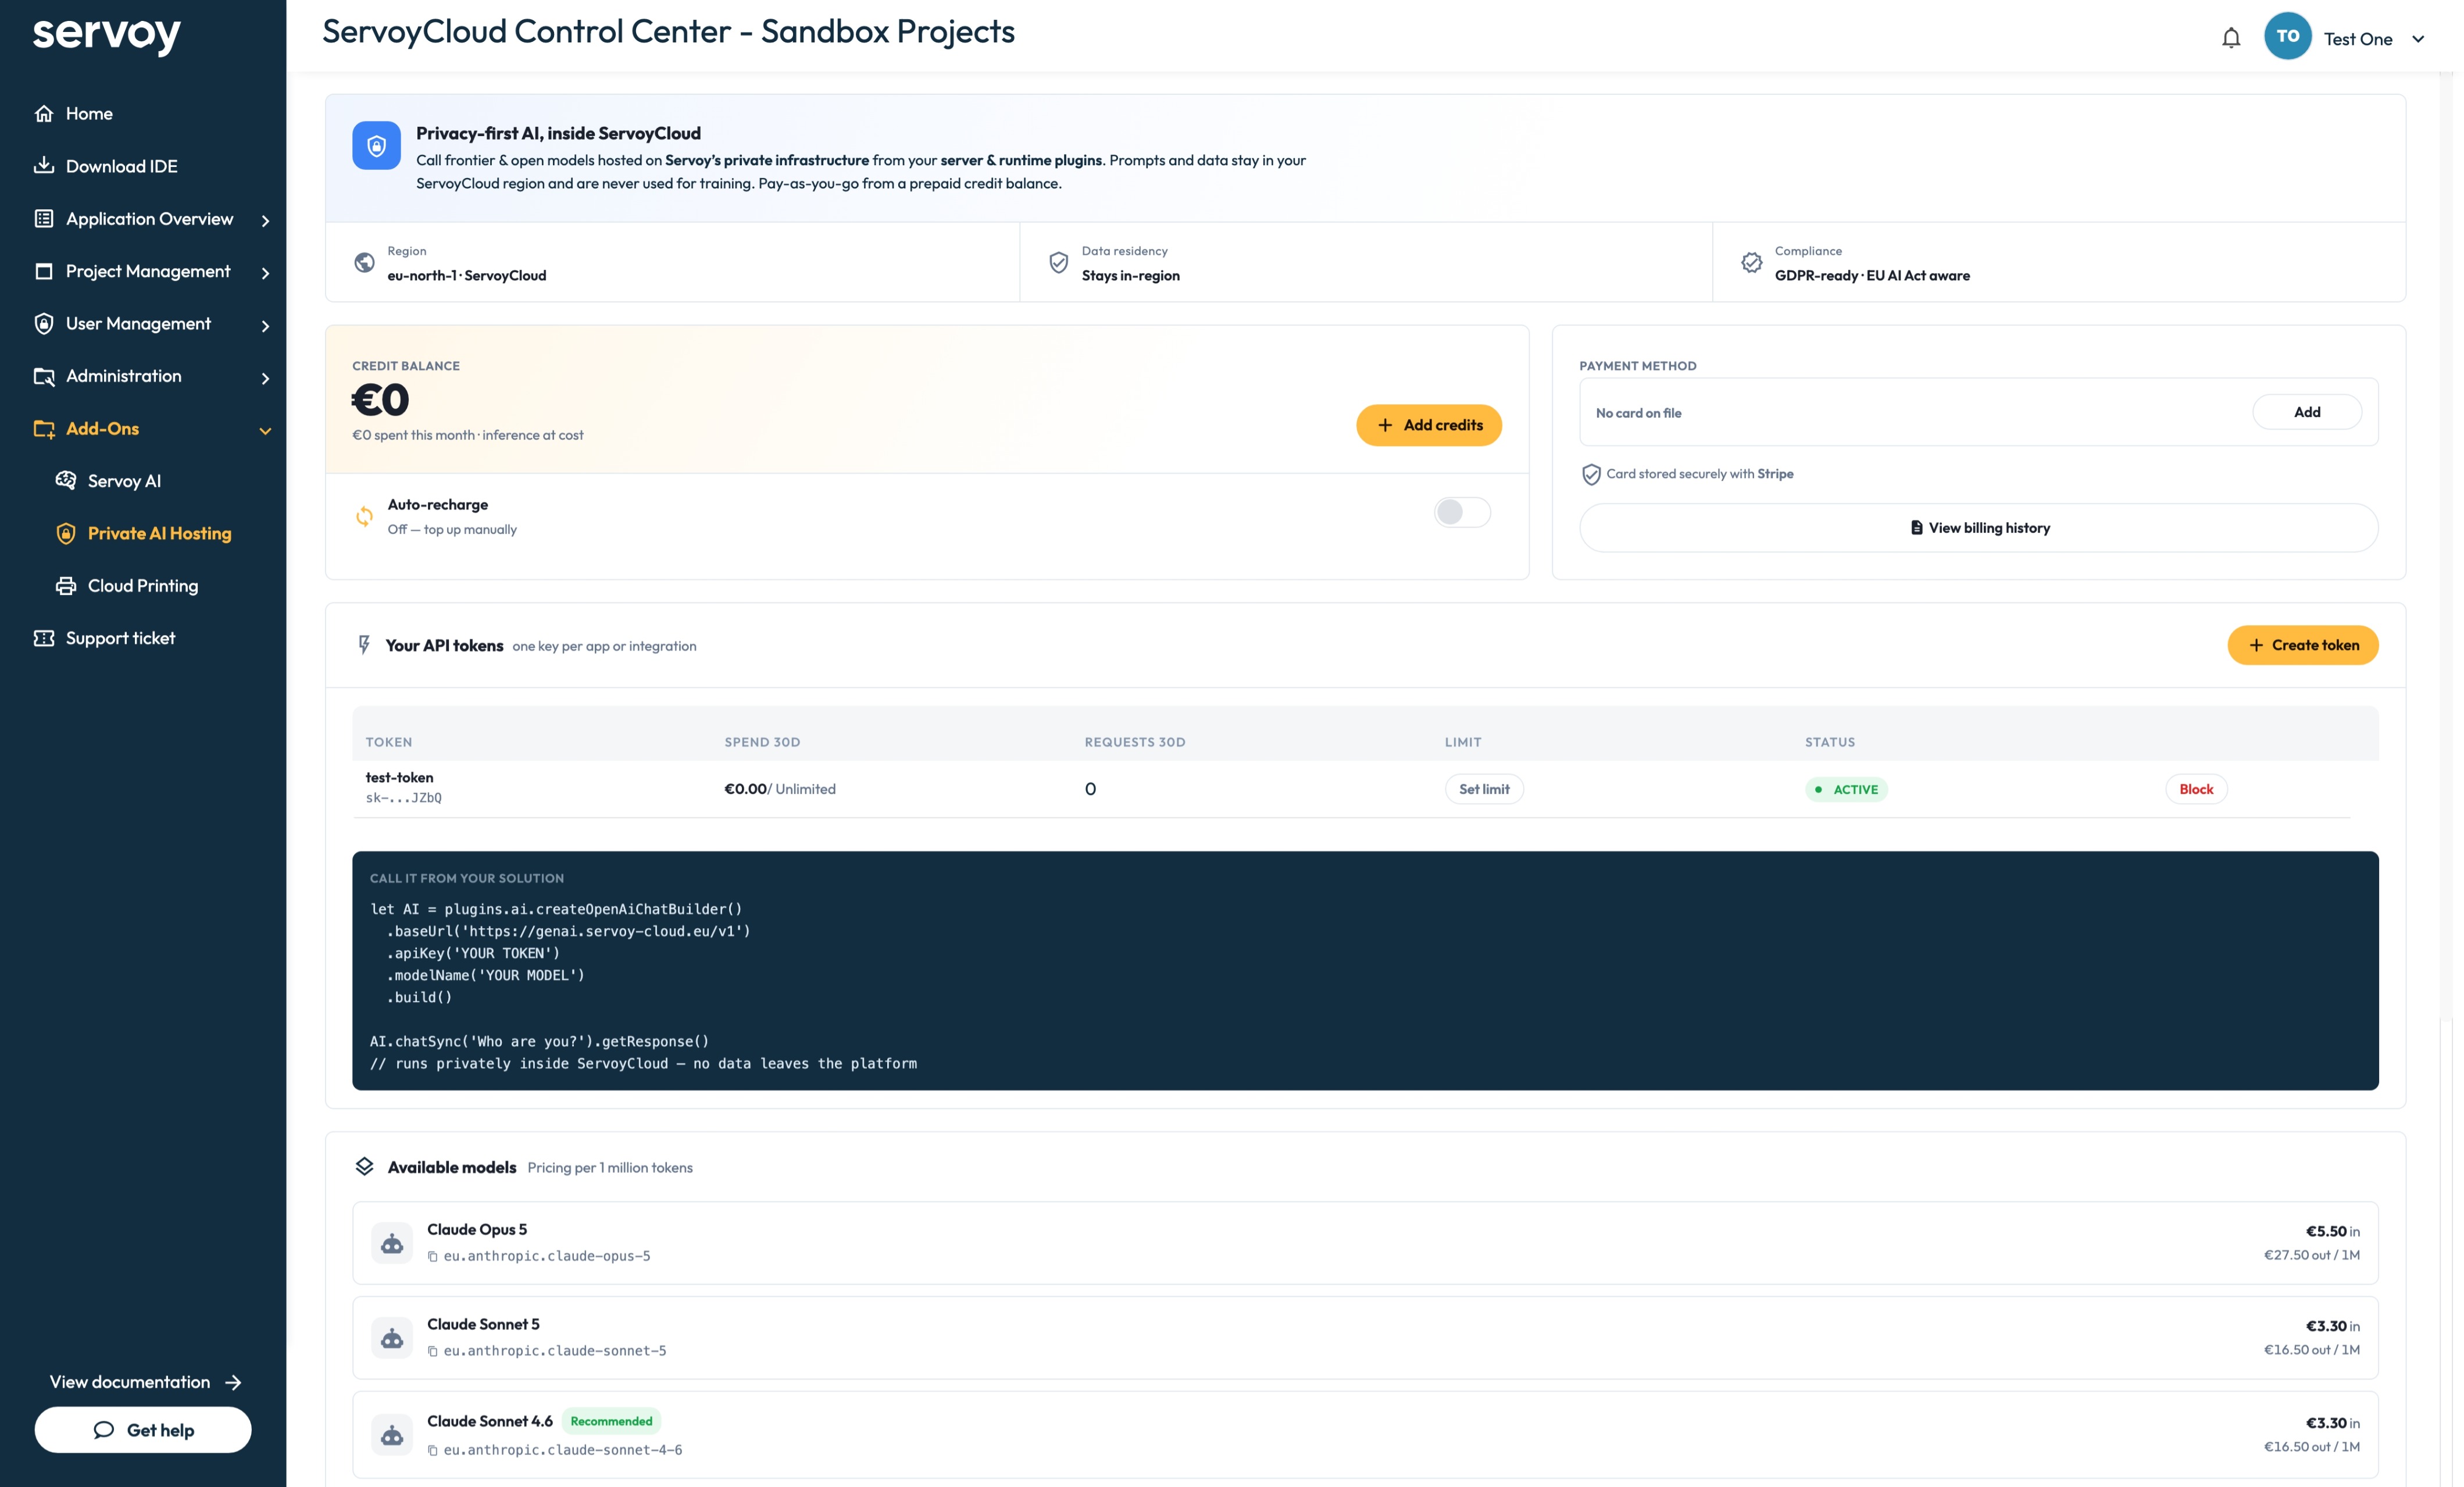The width and height of the screenshot is (2464, 1487).
Task: Set limit for test-token
Action: pyautogui.click(x=1484, y=789)
